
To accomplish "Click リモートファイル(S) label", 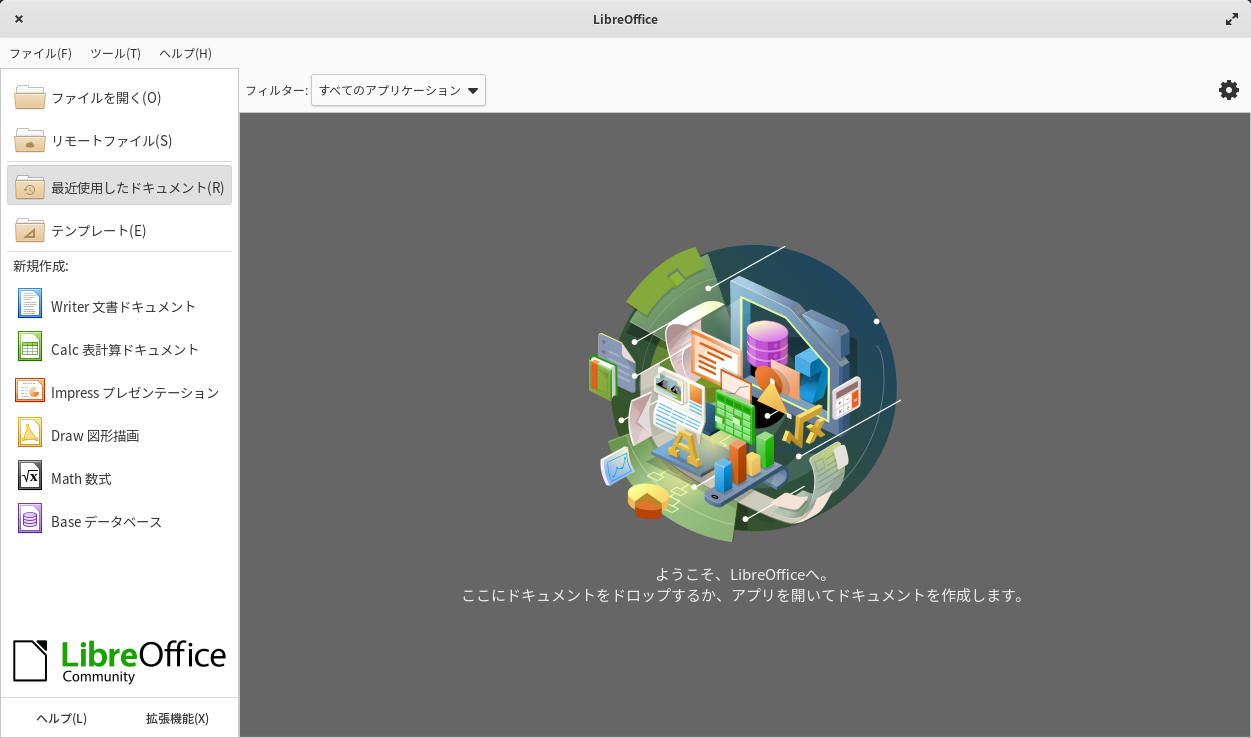I will (x=112, y=141).
